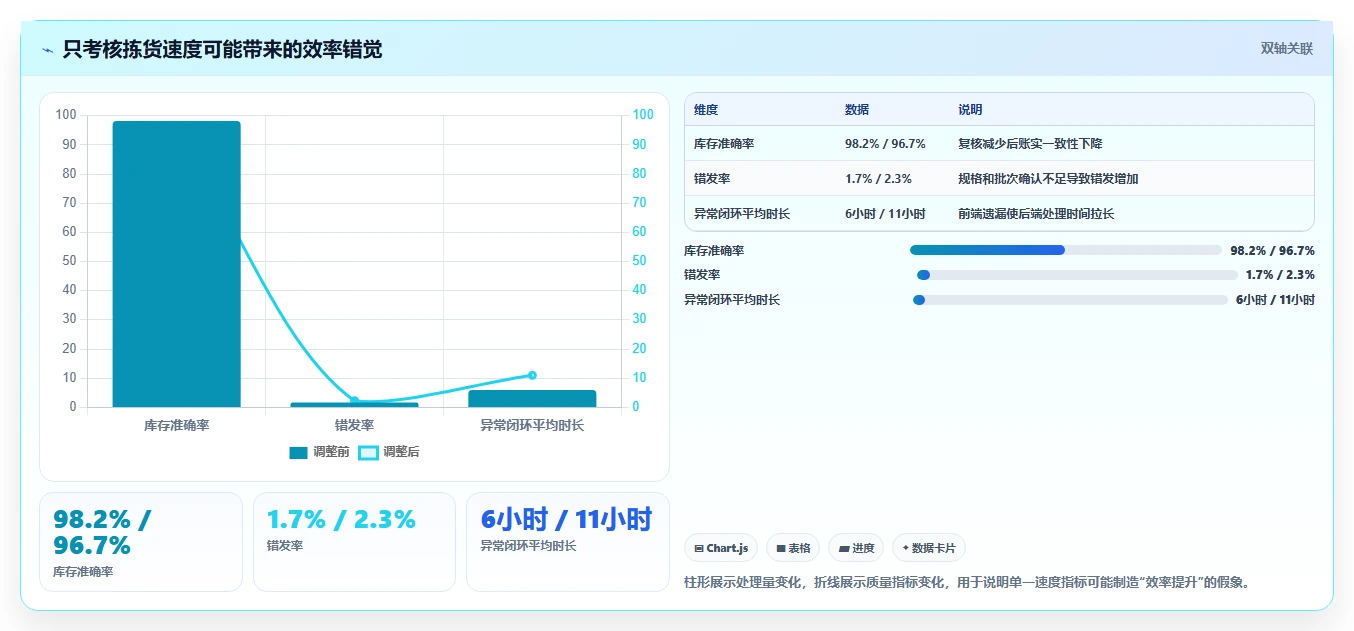Click the 数据 table column header

click(x=857, y=110)
